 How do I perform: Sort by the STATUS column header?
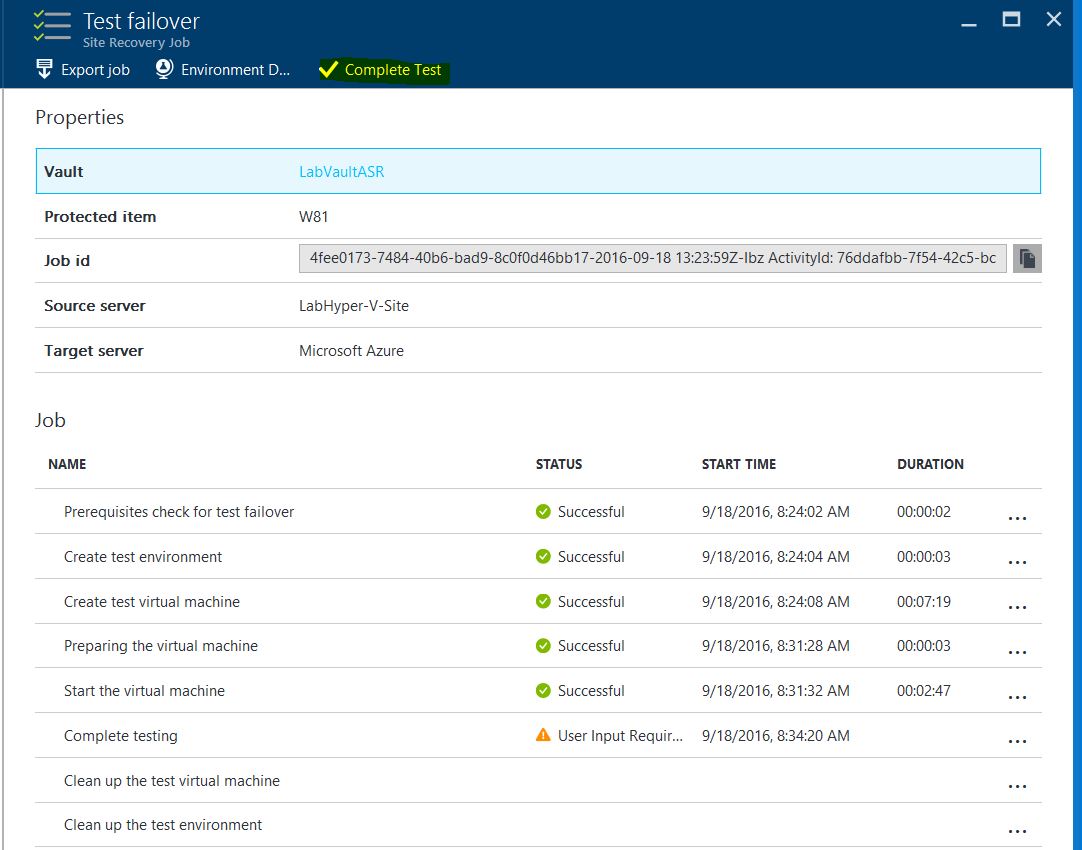559,464
